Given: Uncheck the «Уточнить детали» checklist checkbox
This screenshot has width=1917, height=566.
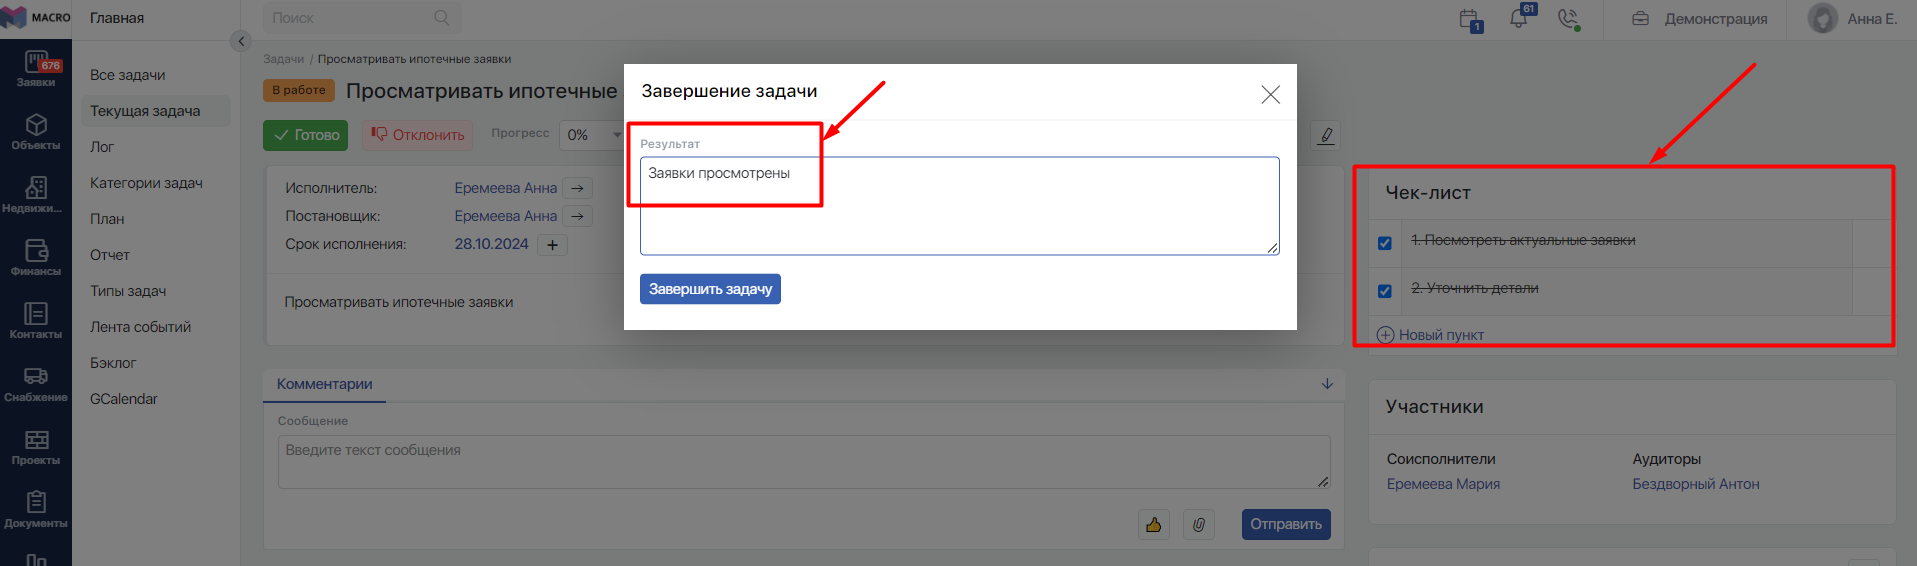Looking at the screenshot, I should (1384, 291).
